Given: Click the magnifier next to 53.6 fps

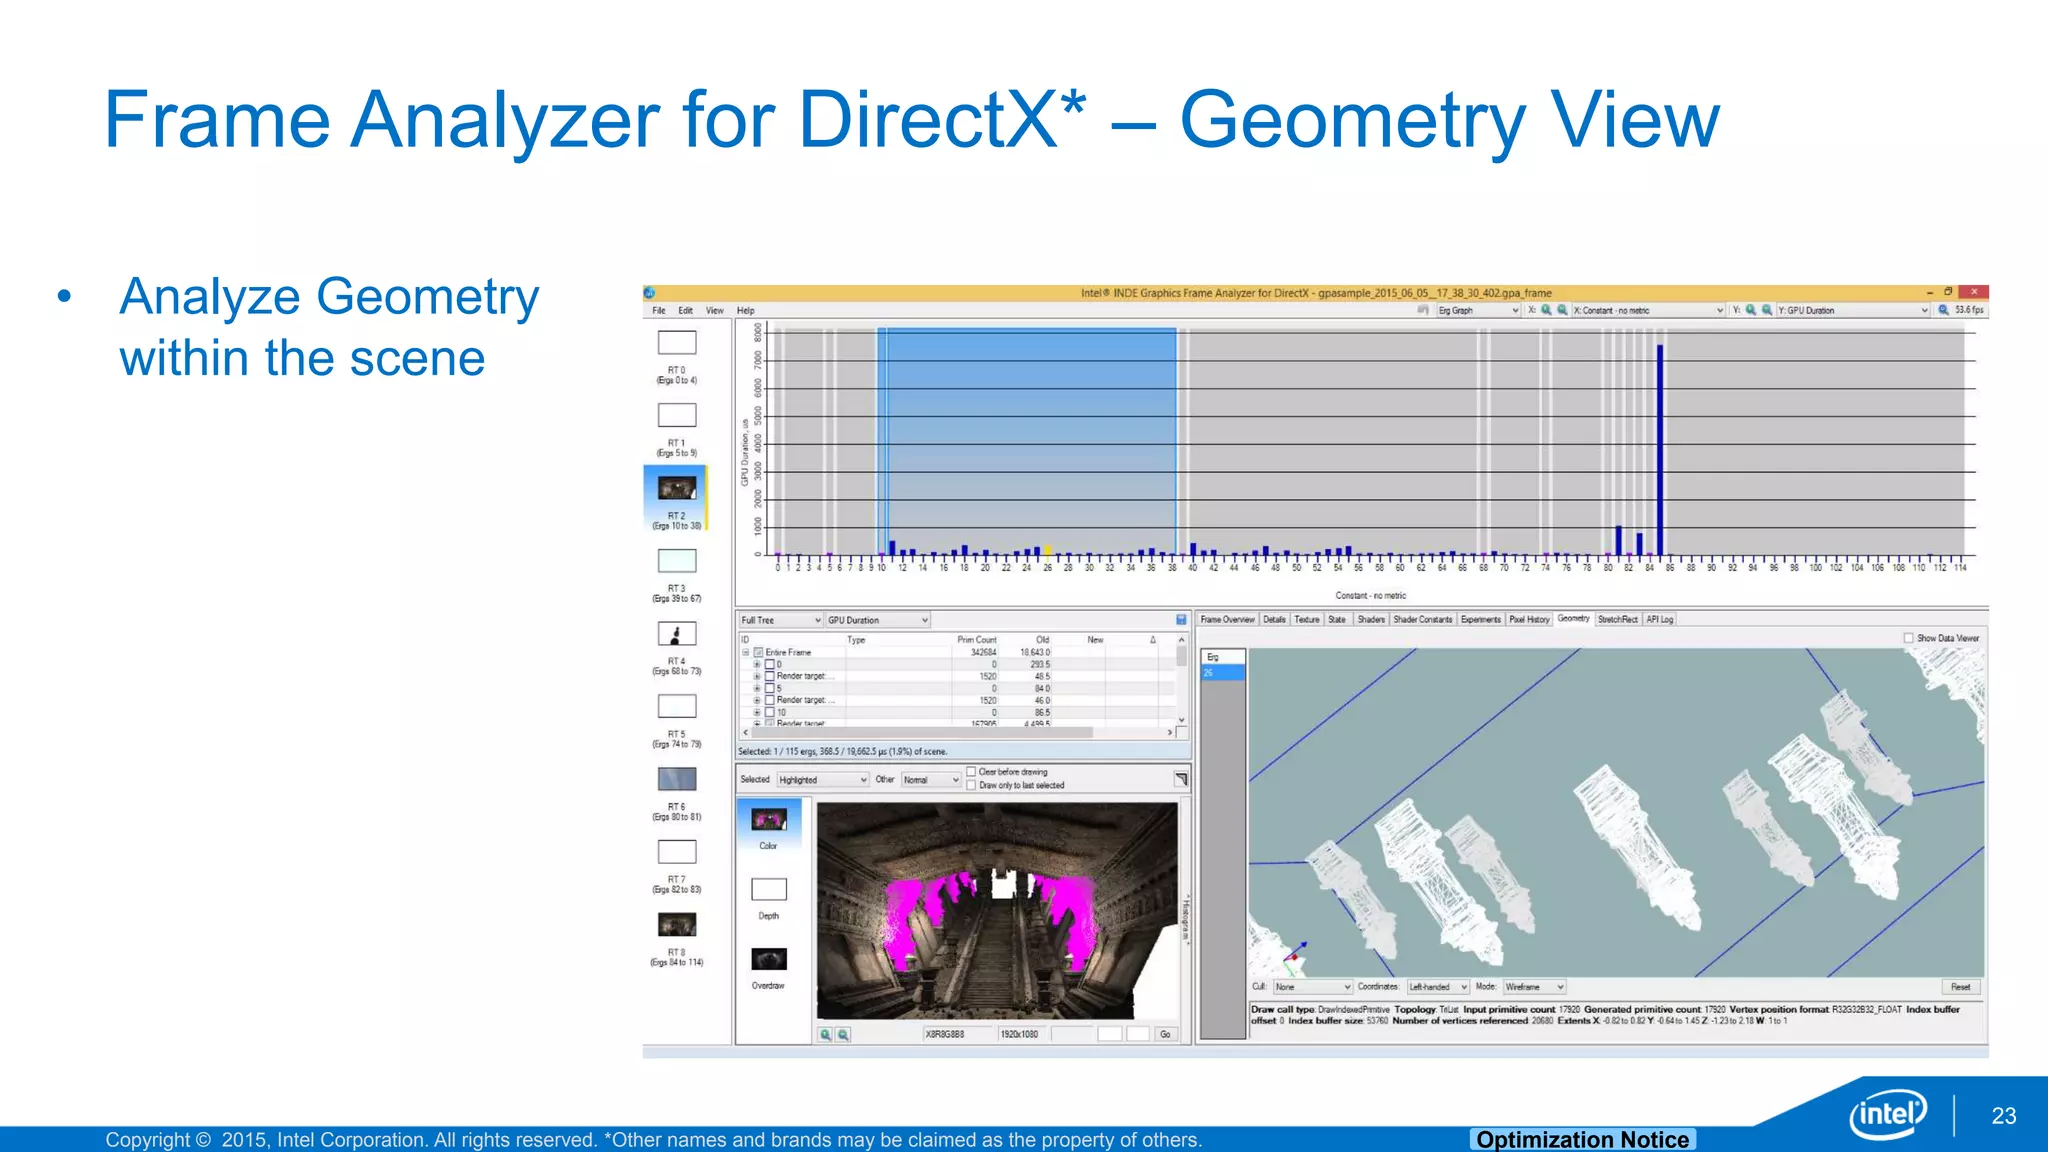Looking at the screenshot, I should (x=1944, y=310).
